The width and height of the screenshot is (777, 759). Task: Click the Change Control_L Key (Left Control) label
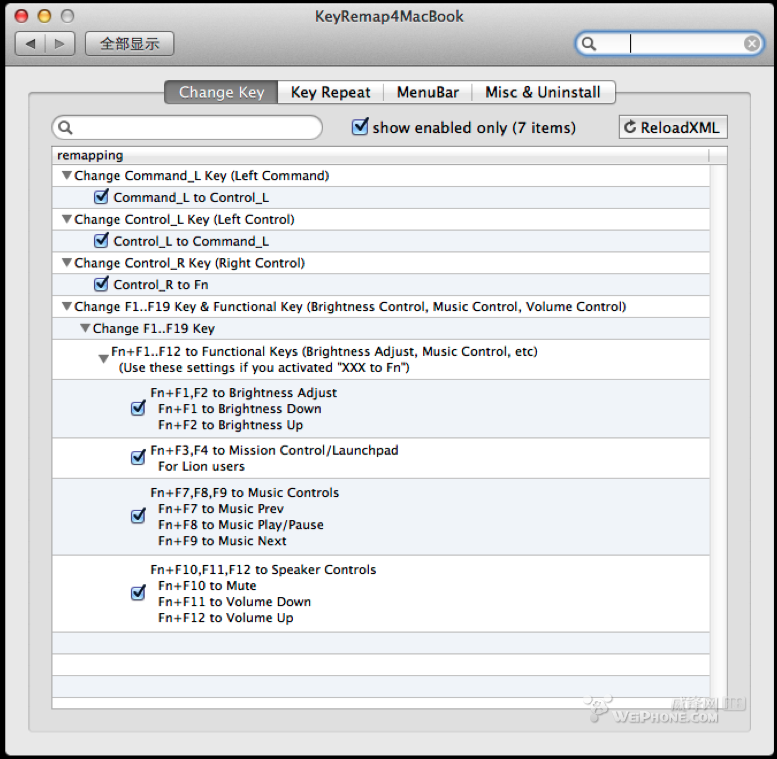(184, 219)
